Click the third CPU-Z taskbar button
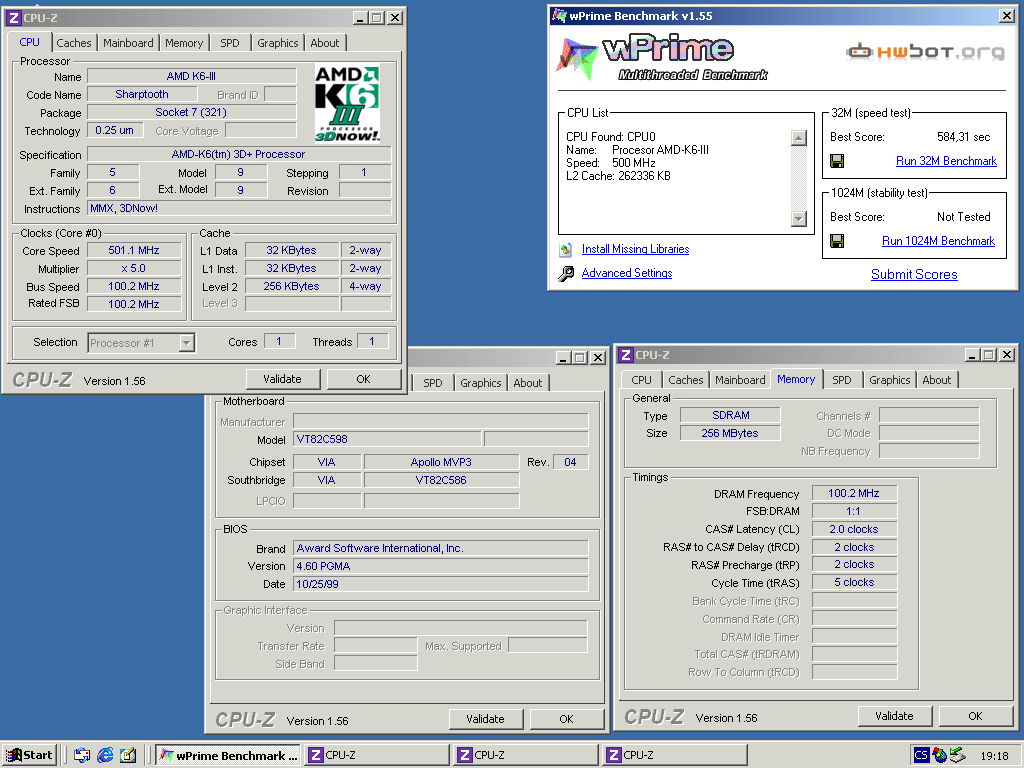 [675, 756]
